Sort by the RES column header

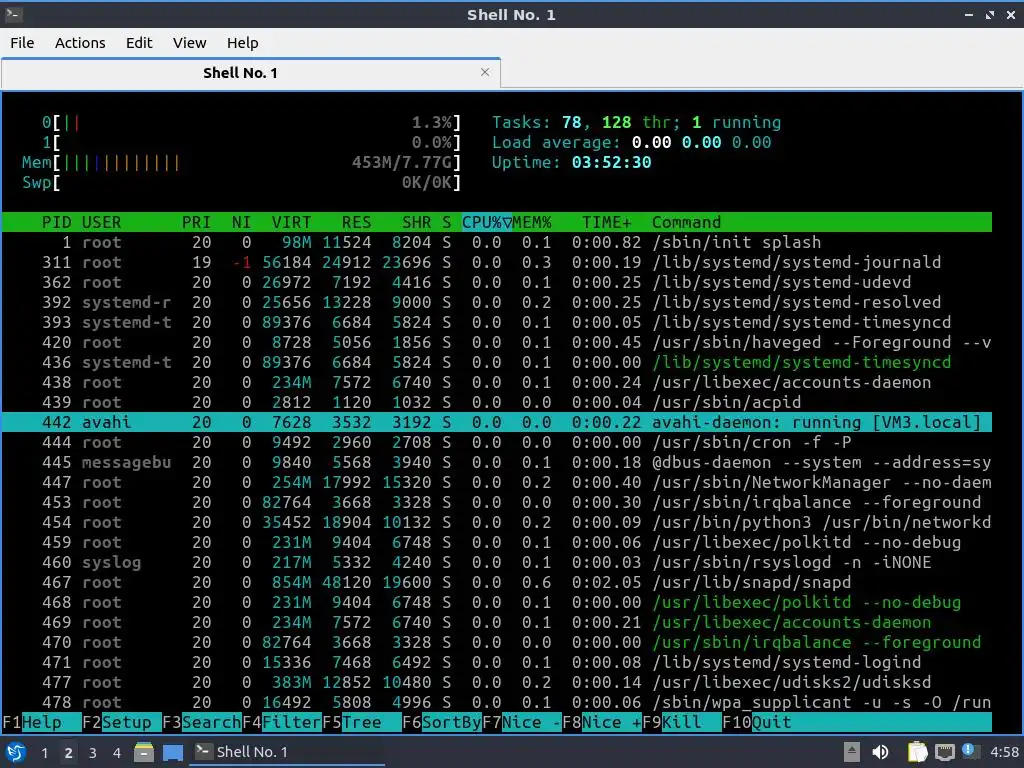357,222
